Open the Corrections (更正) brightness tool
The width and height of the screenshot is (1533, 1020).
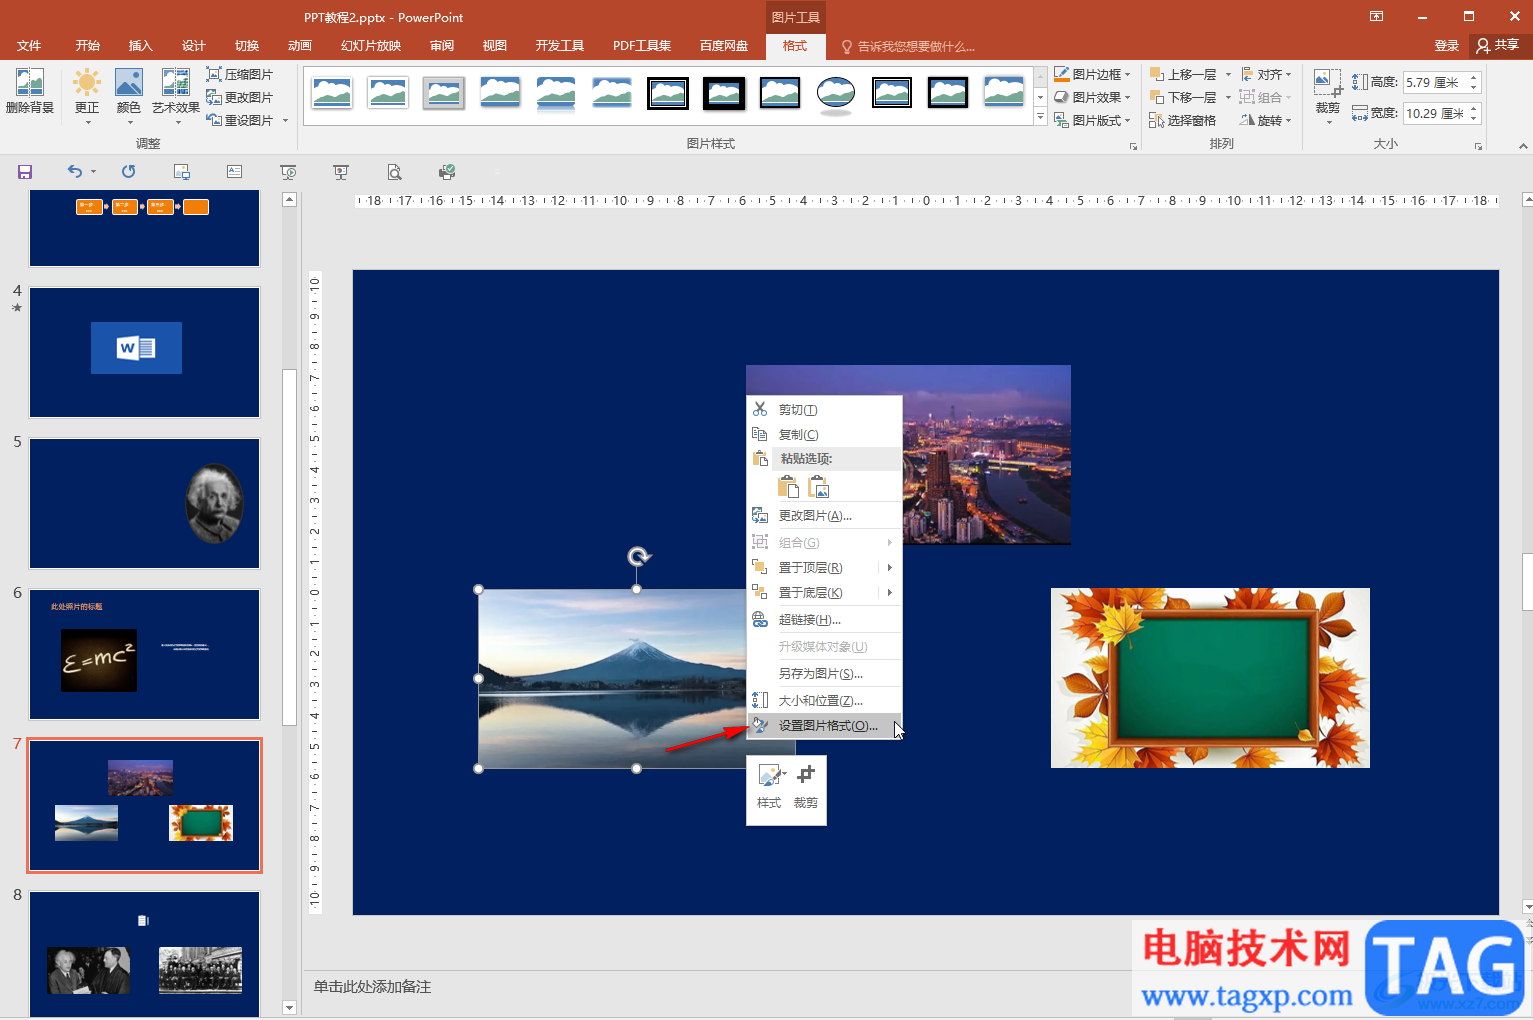pyautogui.click(x=87, y=96)
